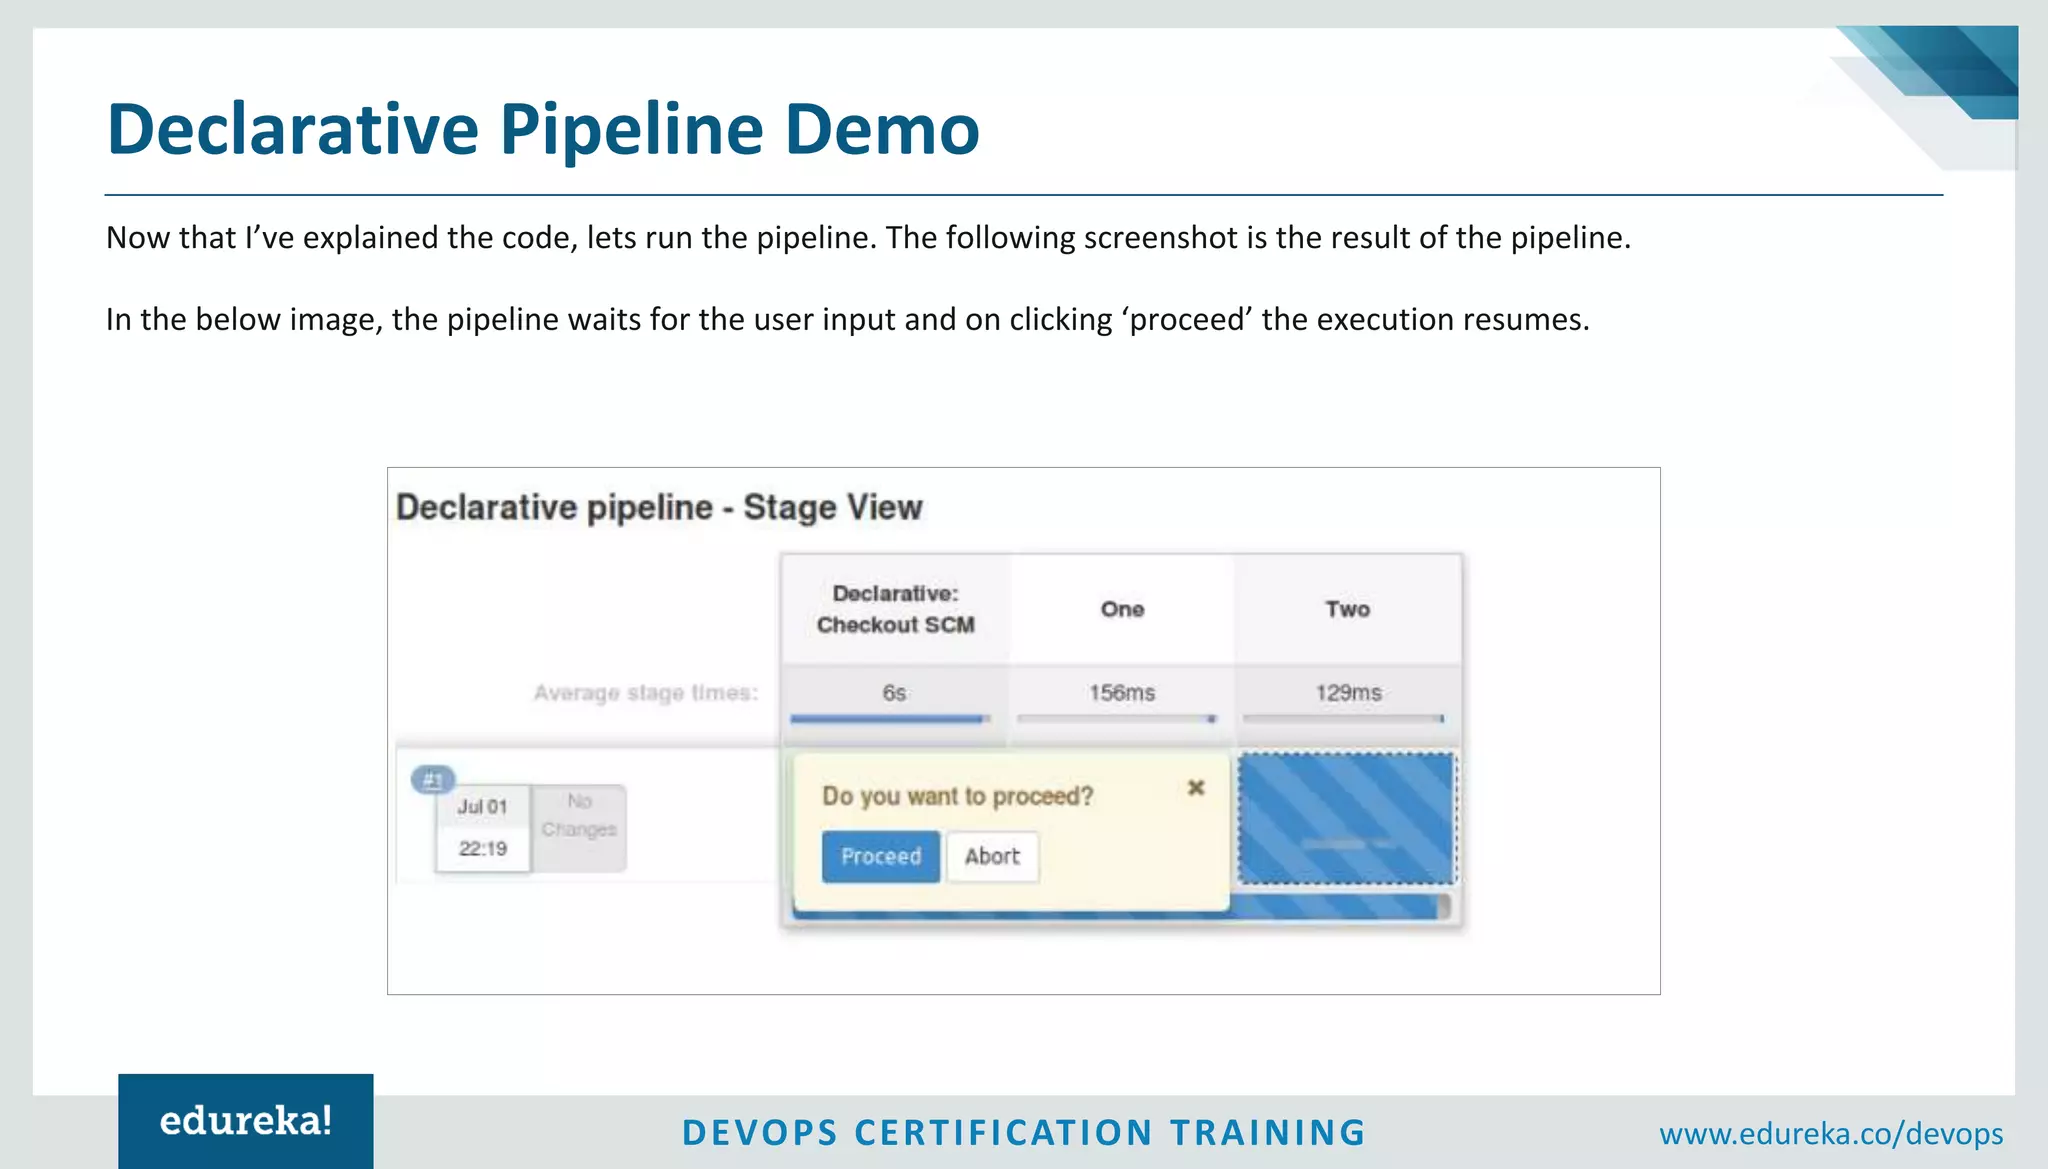Image resolution: width=2048 pixels, height=1169 pixels.
Task: Click the 'Declarative Pipeline Demo' slide title
Action: (x=543, y=130)
